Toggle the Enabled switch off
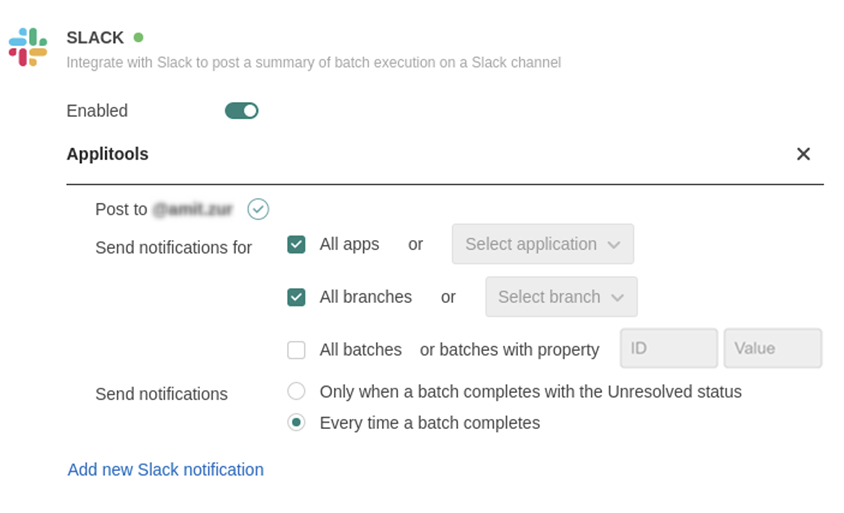 tap(242, 111)
